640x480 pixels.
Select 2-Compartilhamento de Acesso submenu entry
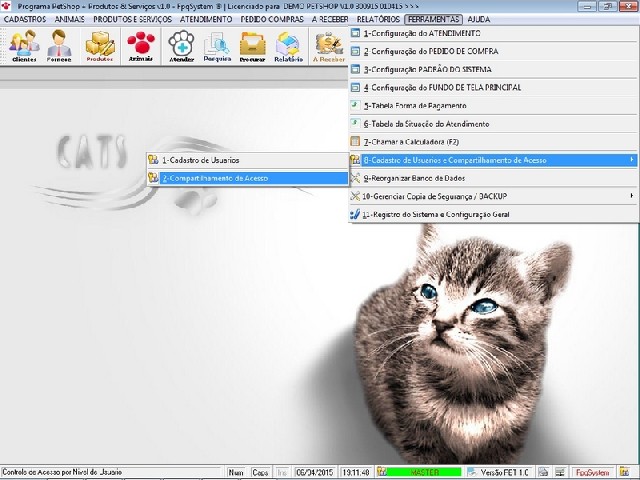click(247, 178)
